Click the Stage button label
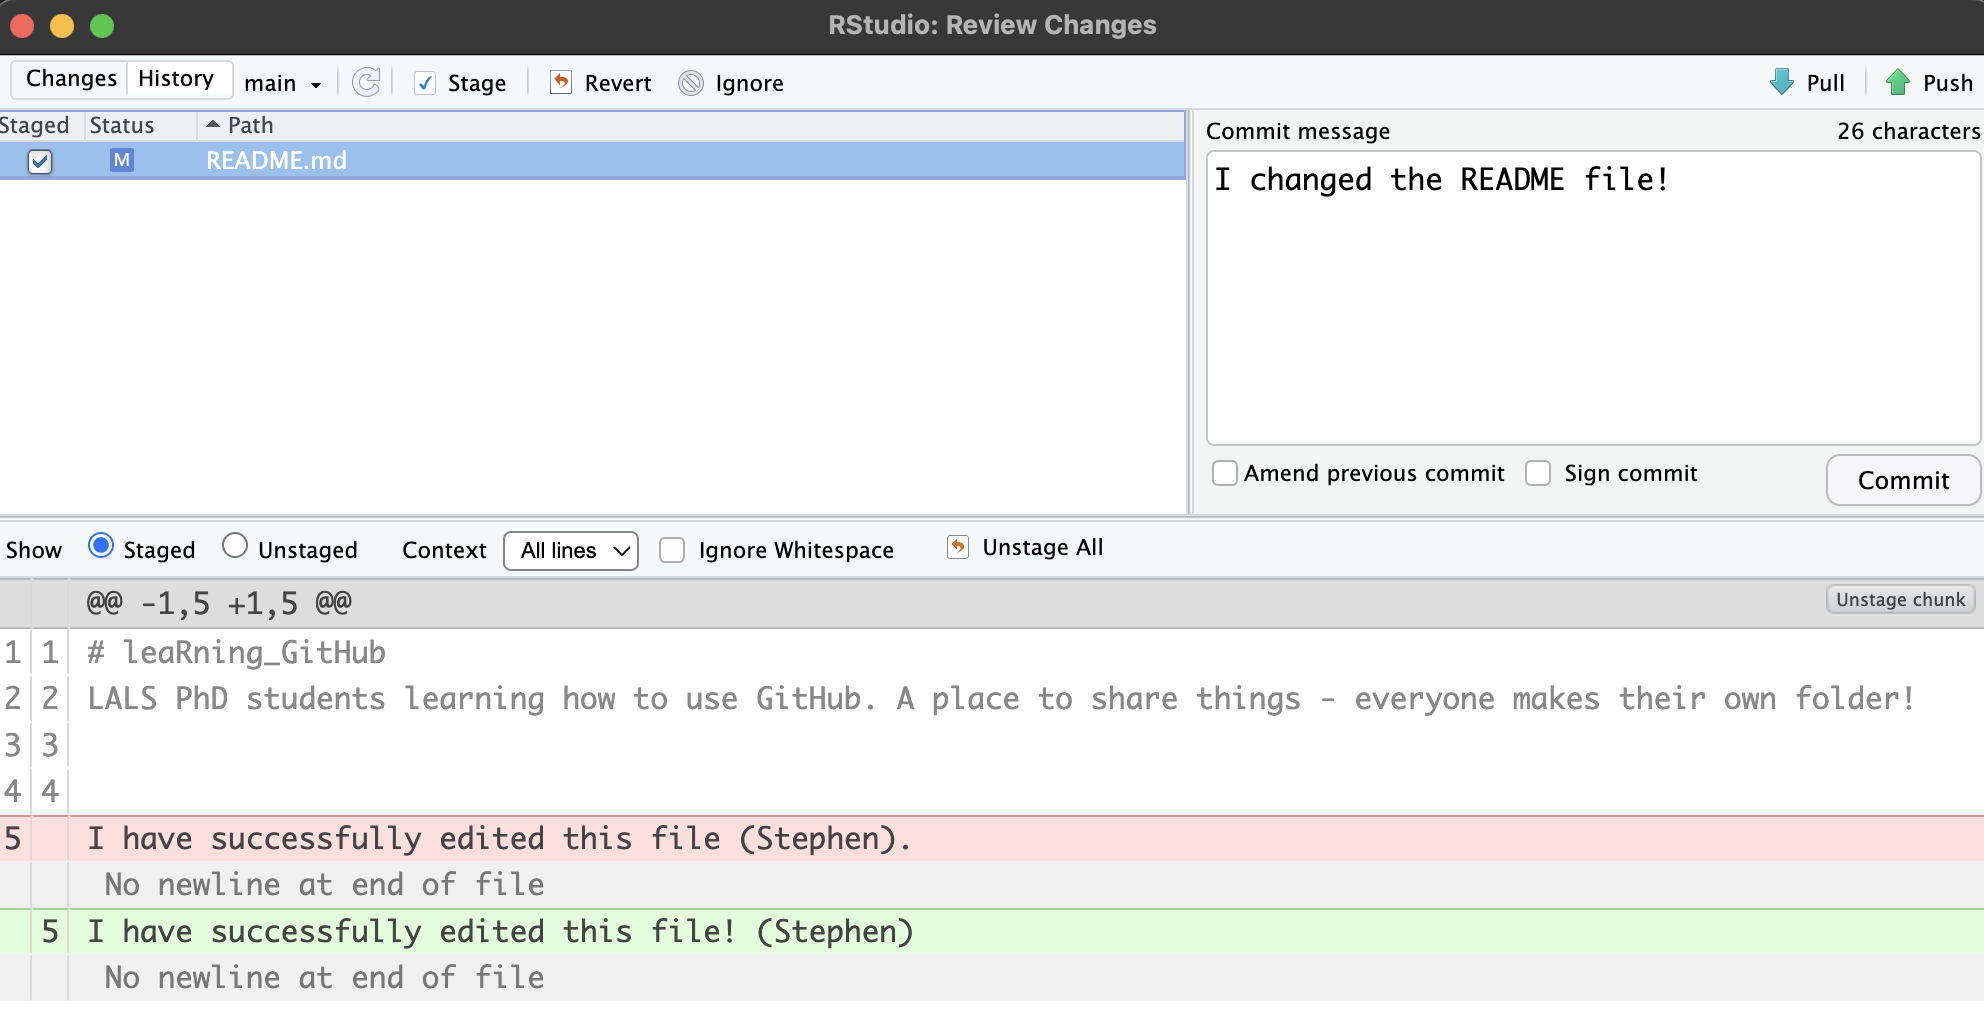The height and width of the screenshot is (1016, 1984). point(477,83)
